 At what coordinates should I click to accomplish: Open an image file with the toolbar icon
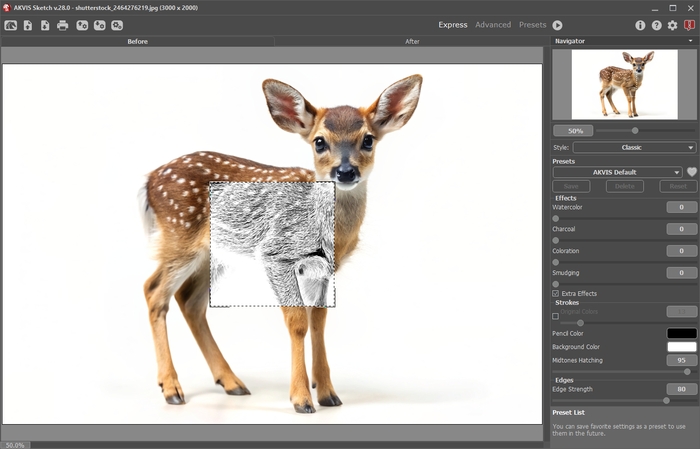[28, 25]
